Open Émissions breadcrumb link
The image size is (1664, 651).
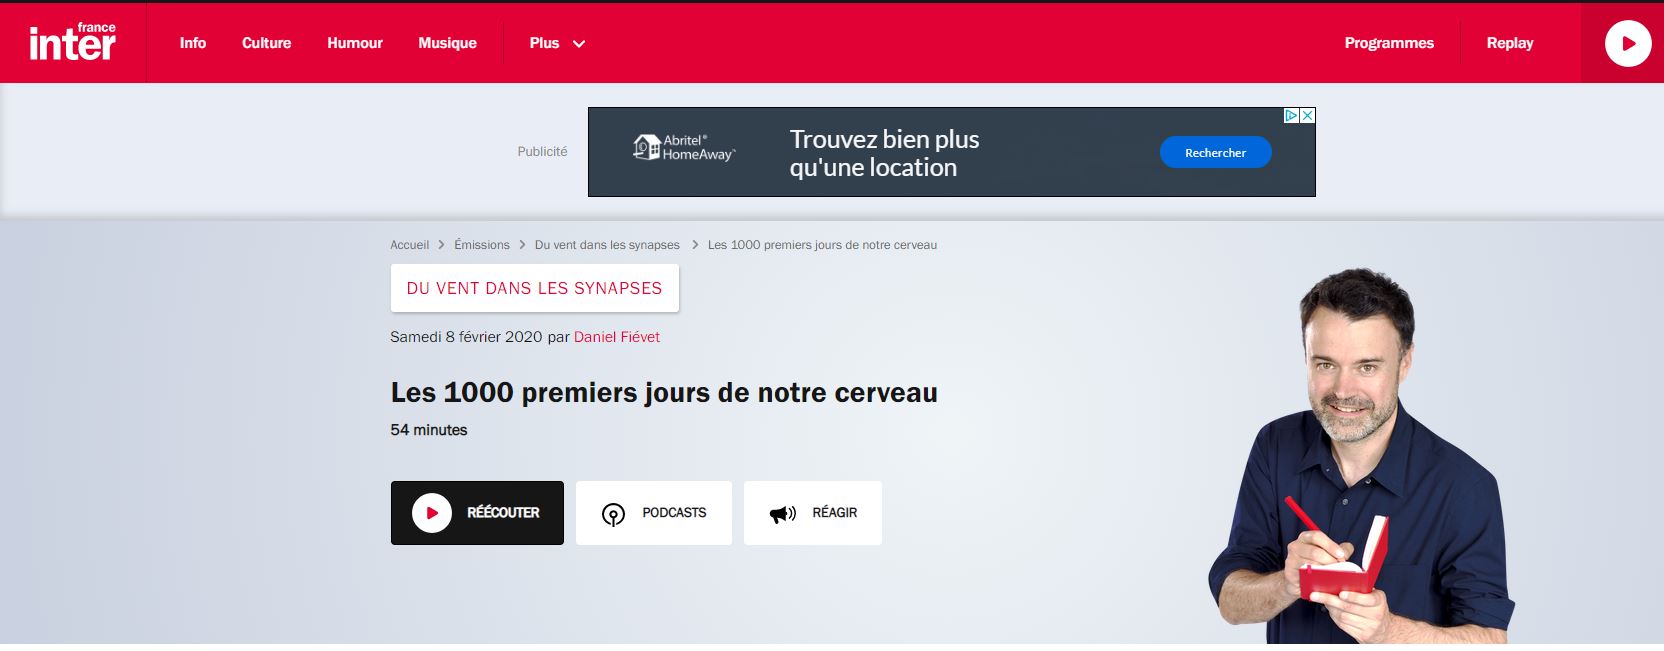tap(482, 245)
